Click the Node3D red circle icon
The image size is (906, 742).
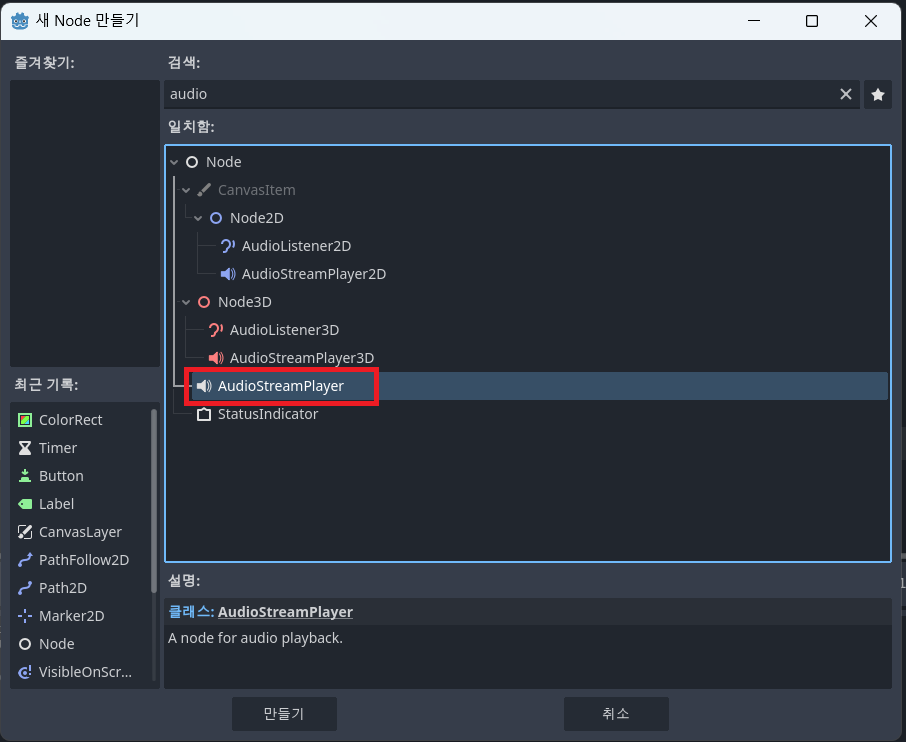click(203, 302)
